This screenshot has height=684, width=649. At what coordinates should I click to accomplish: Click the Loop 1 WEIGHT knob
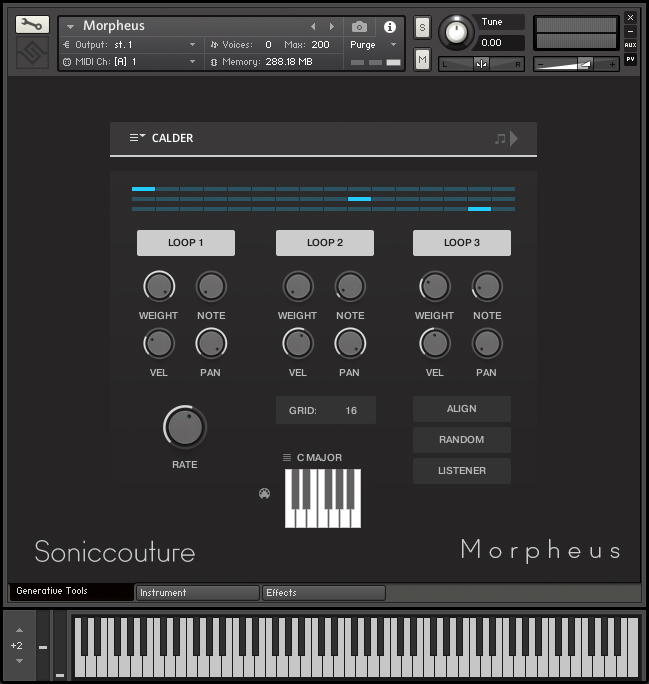point(159,287)
